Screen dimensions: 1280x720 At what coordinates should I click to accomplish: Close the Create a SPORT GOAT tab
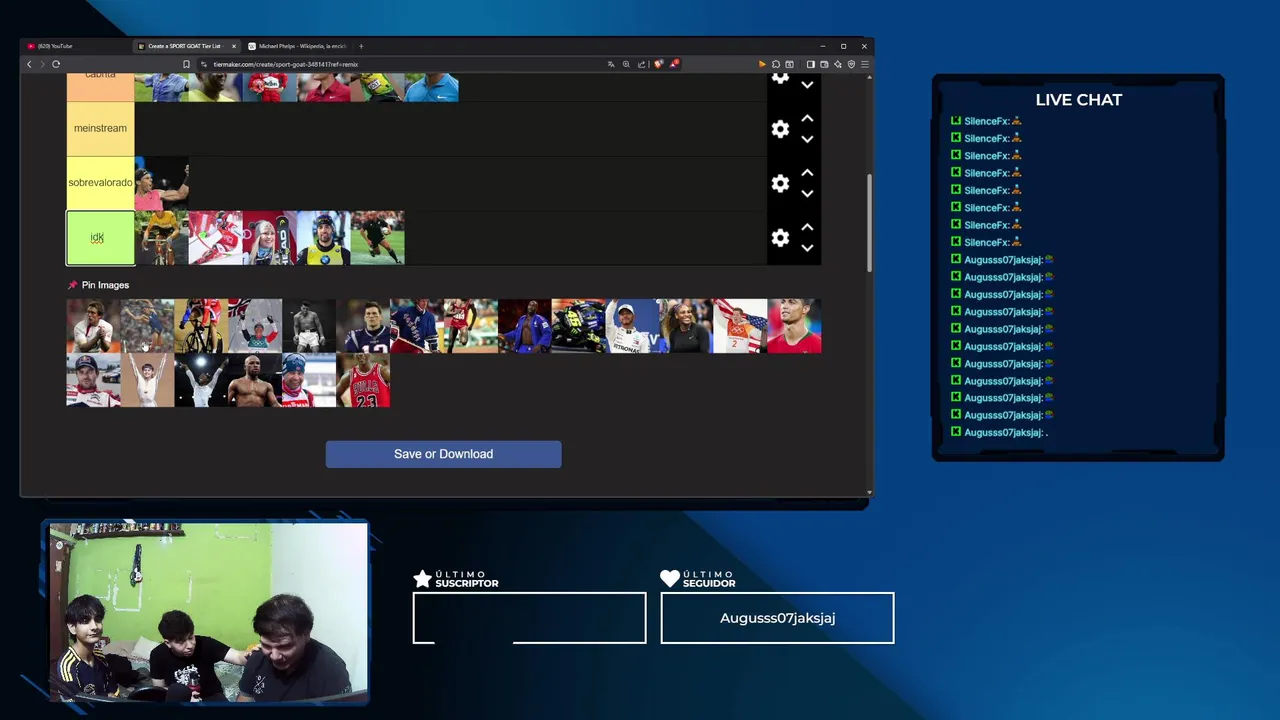[x=234, y=46]
